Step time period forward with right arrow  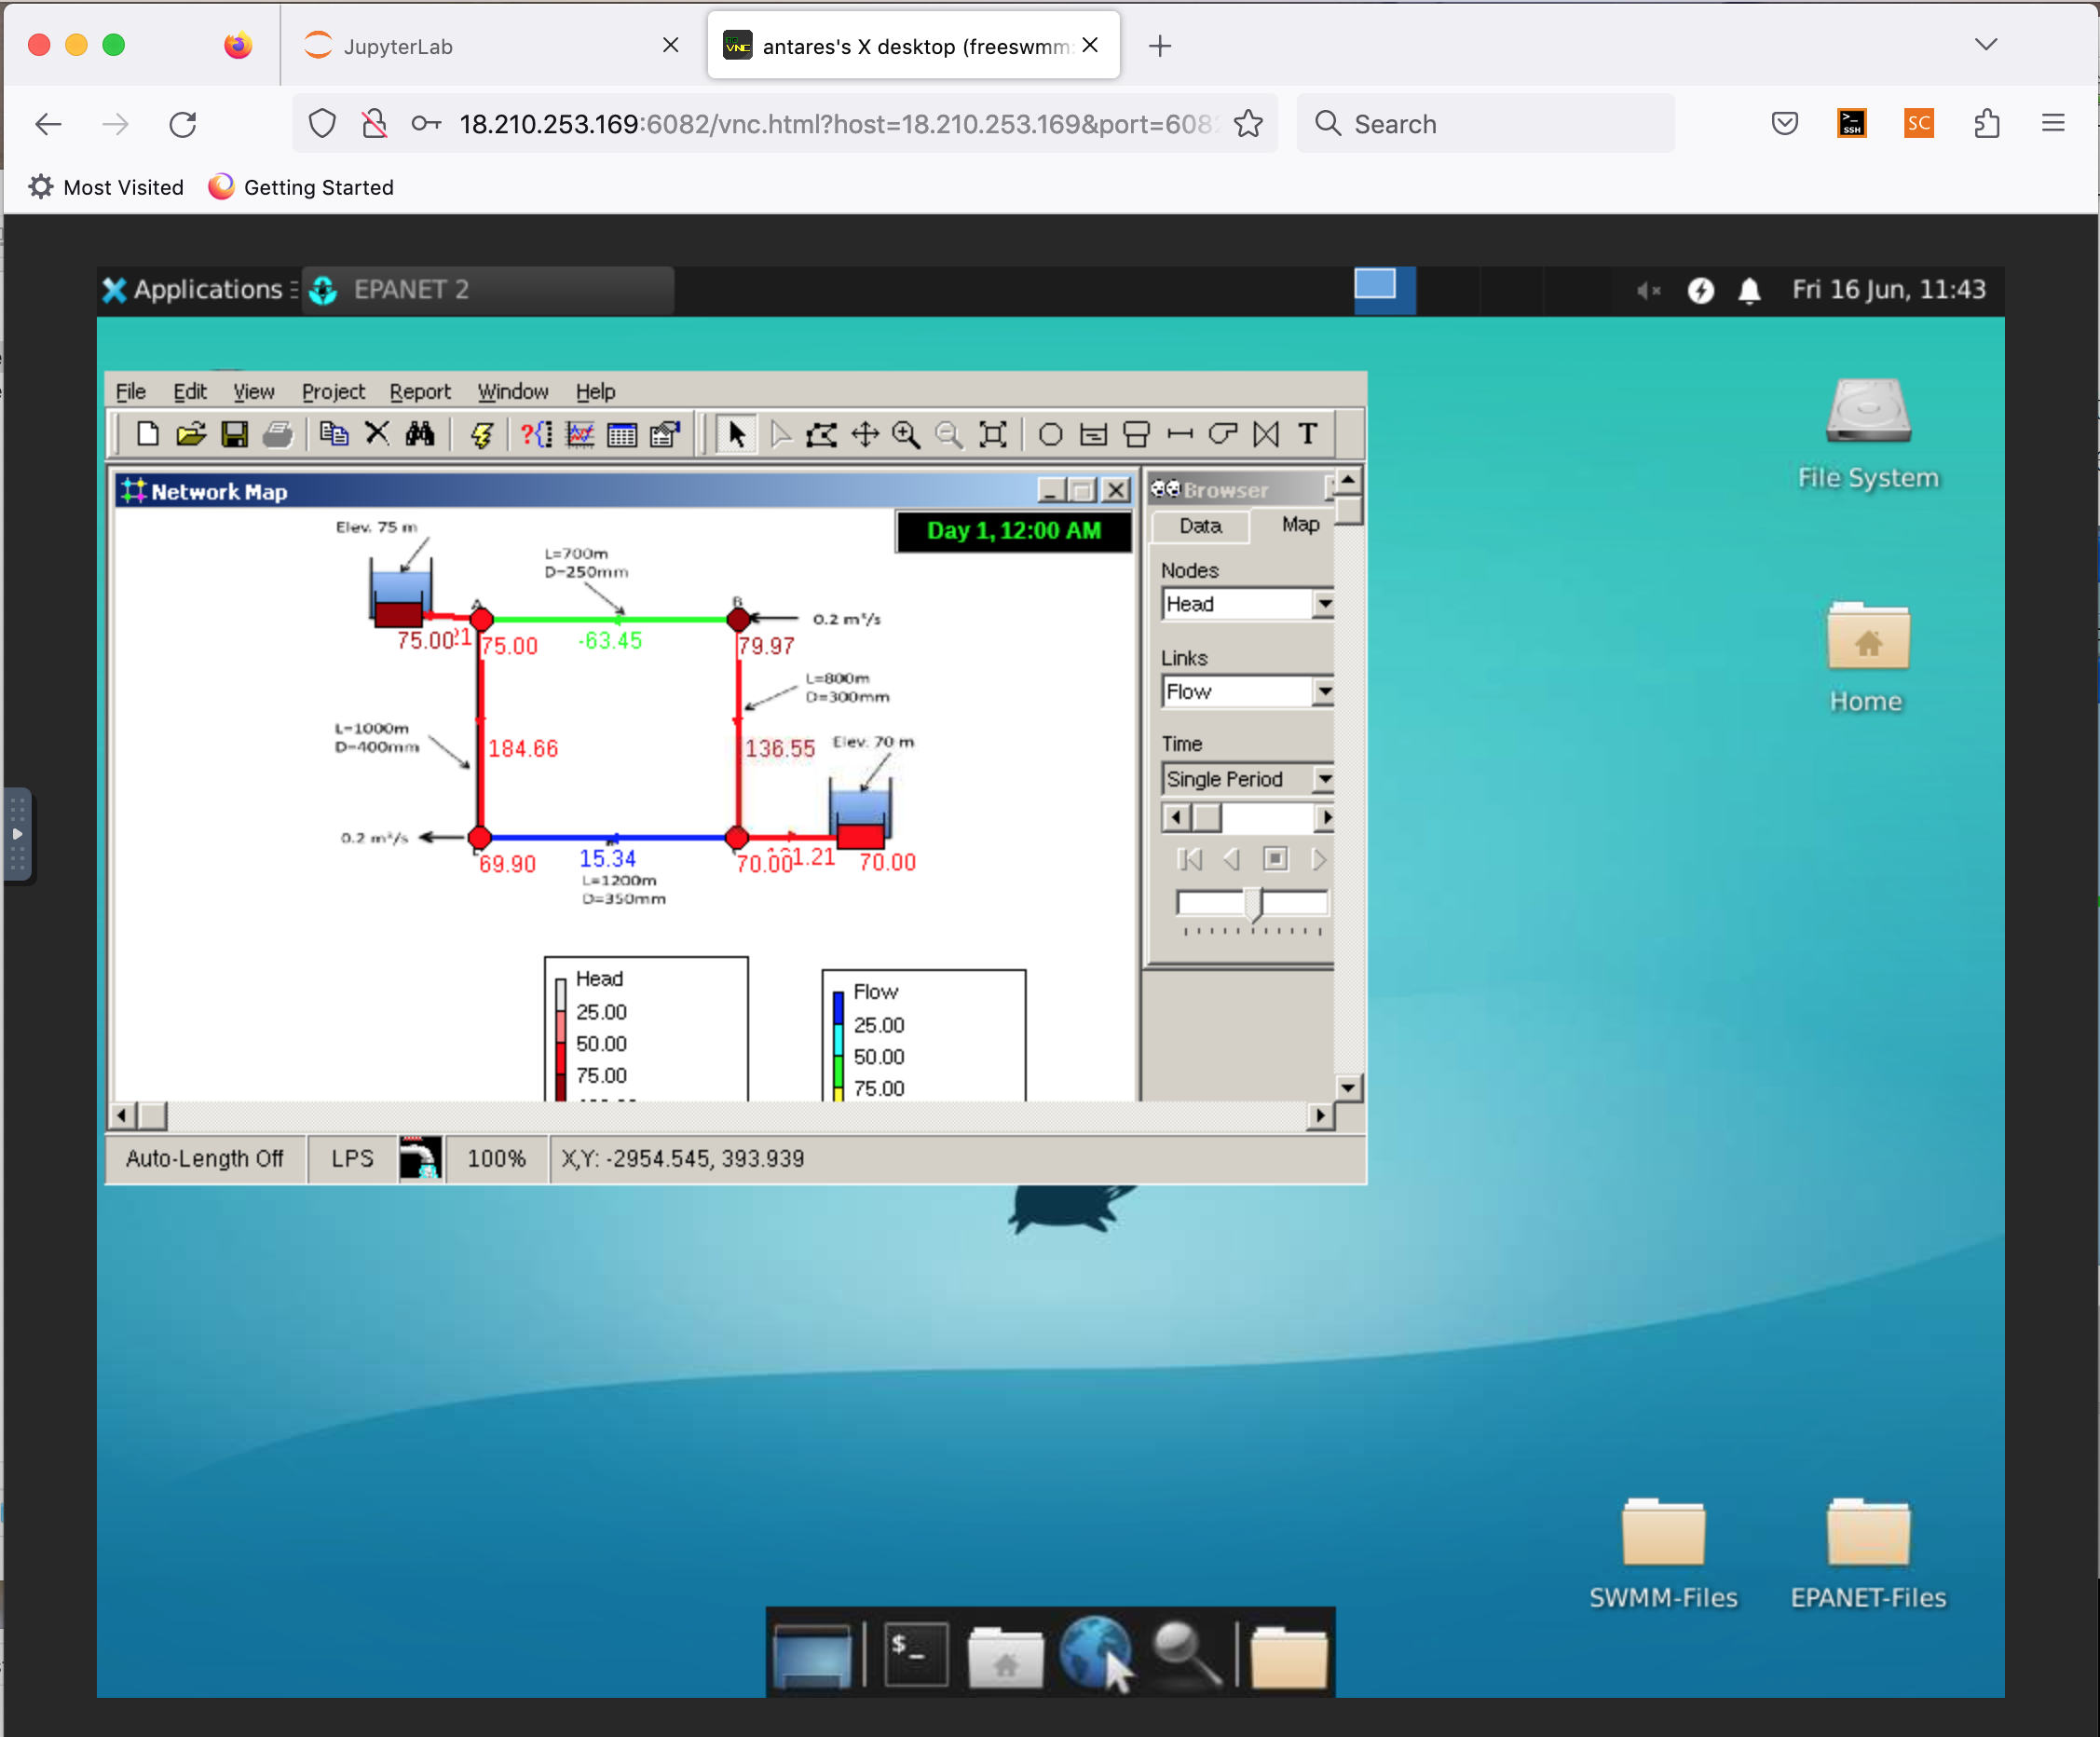[x=1326, y=818]
